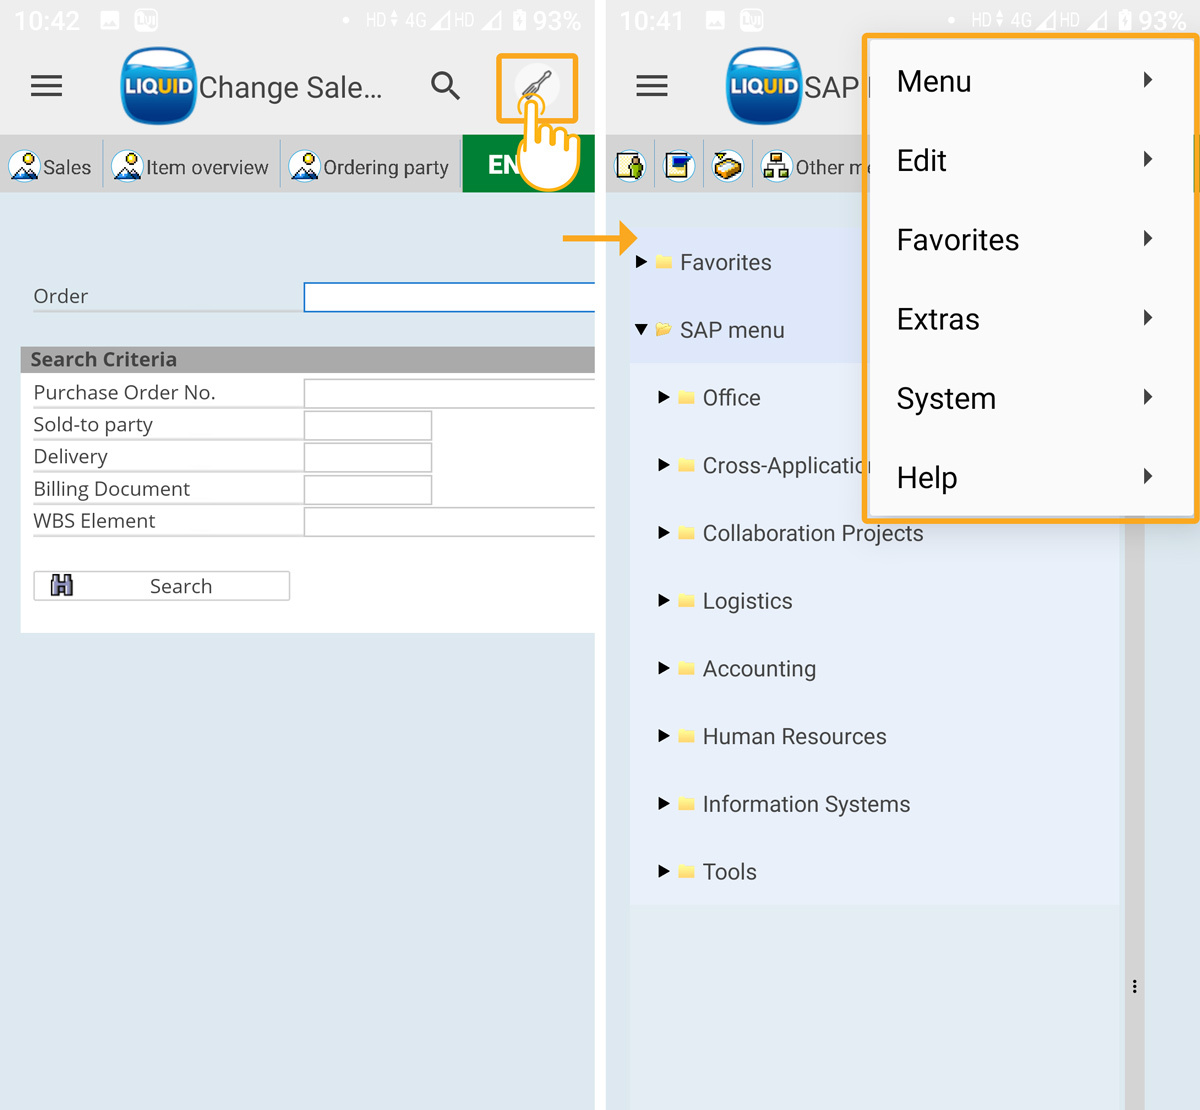The image size is (1200, 1110).
Task: Click the Ordering party toolbar button
Action: click(x=370, y=167)
